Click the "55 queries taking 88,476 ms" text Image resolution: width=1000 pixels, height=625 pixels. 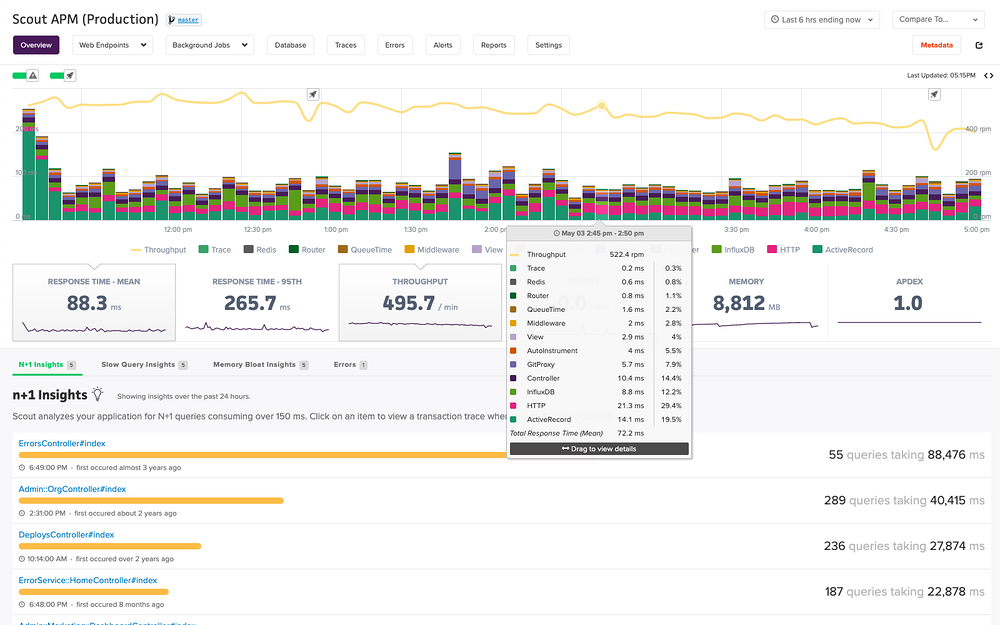click(906, 455)
